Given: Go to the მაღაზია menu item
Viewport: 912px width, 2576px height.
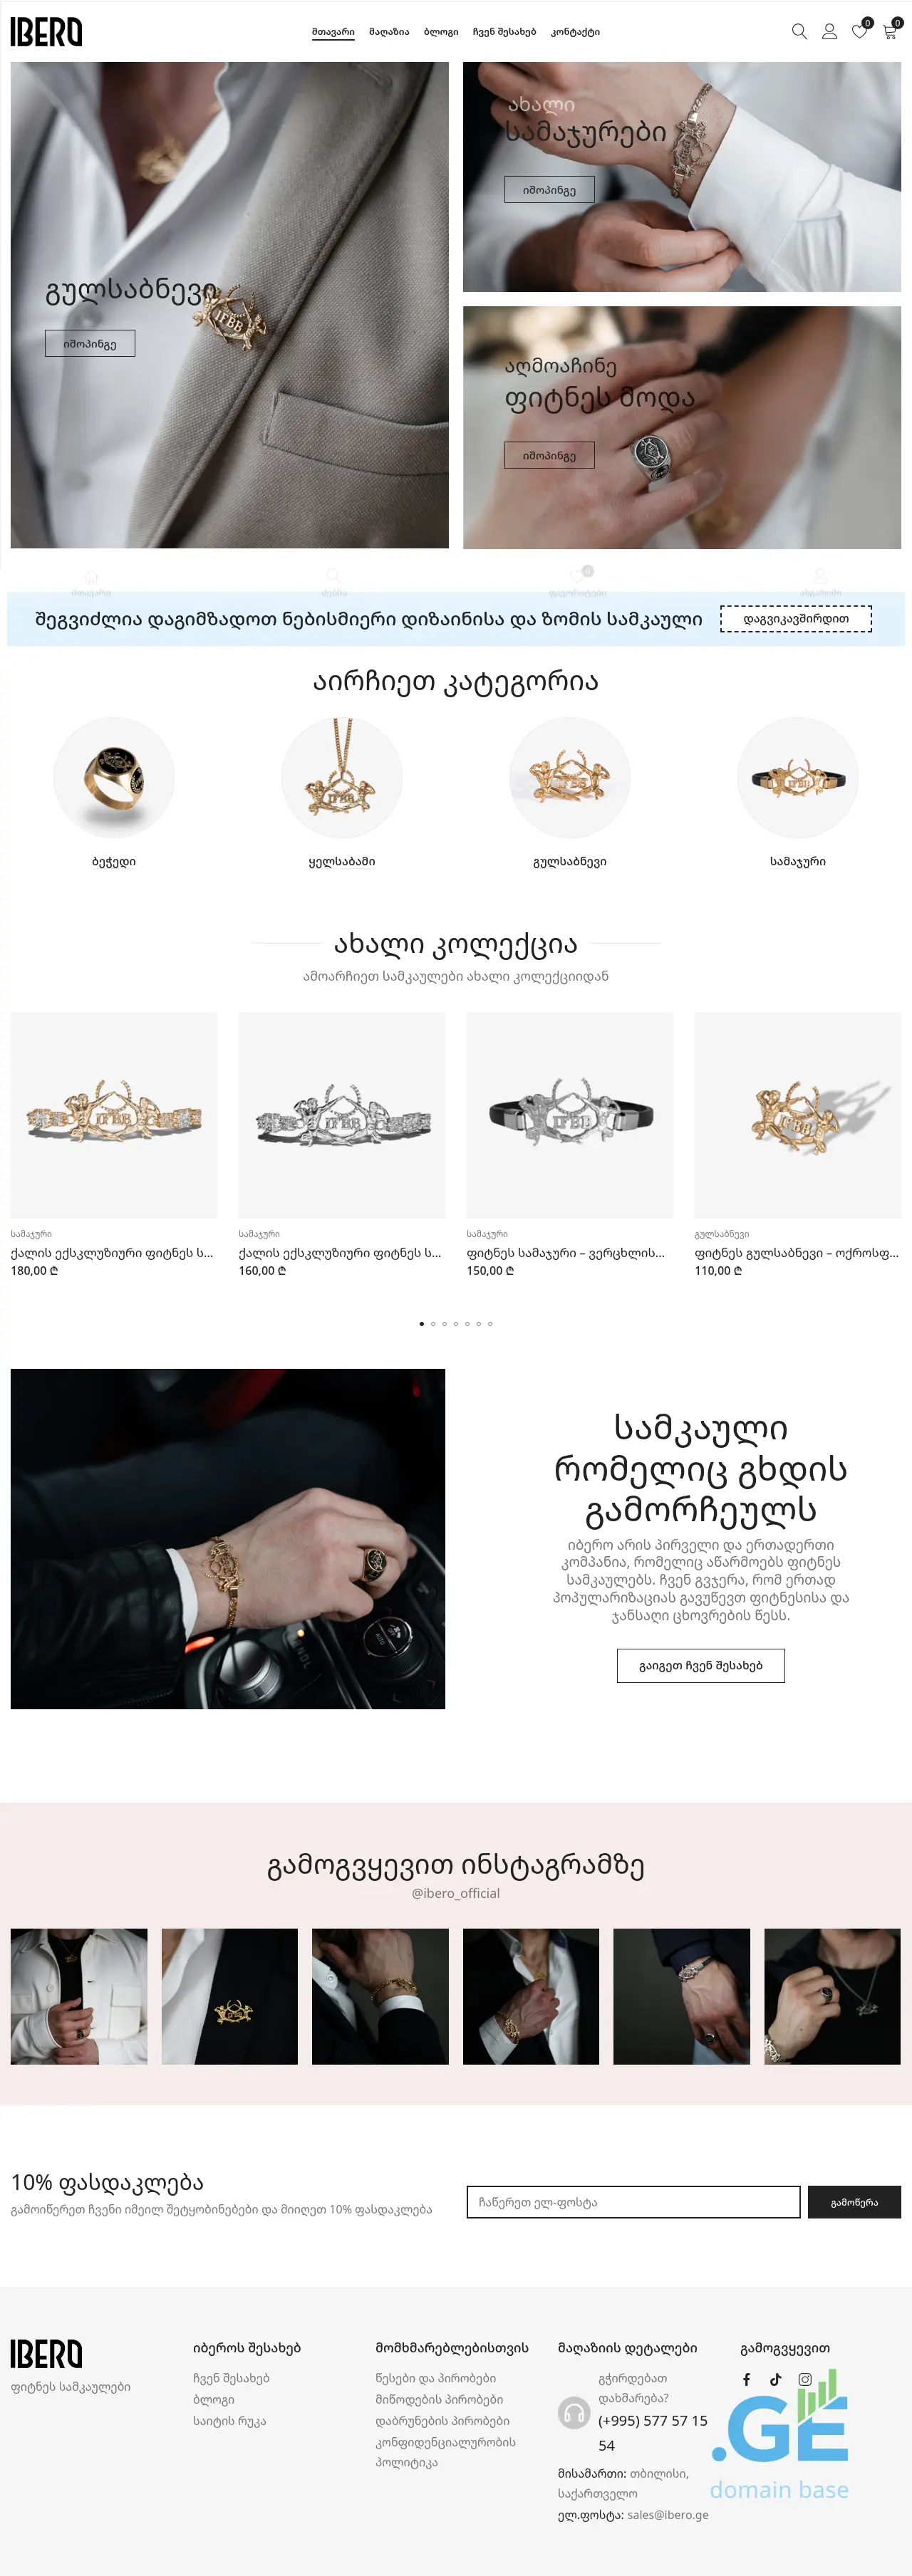Looking at the screenshot, I should point(389,32).
